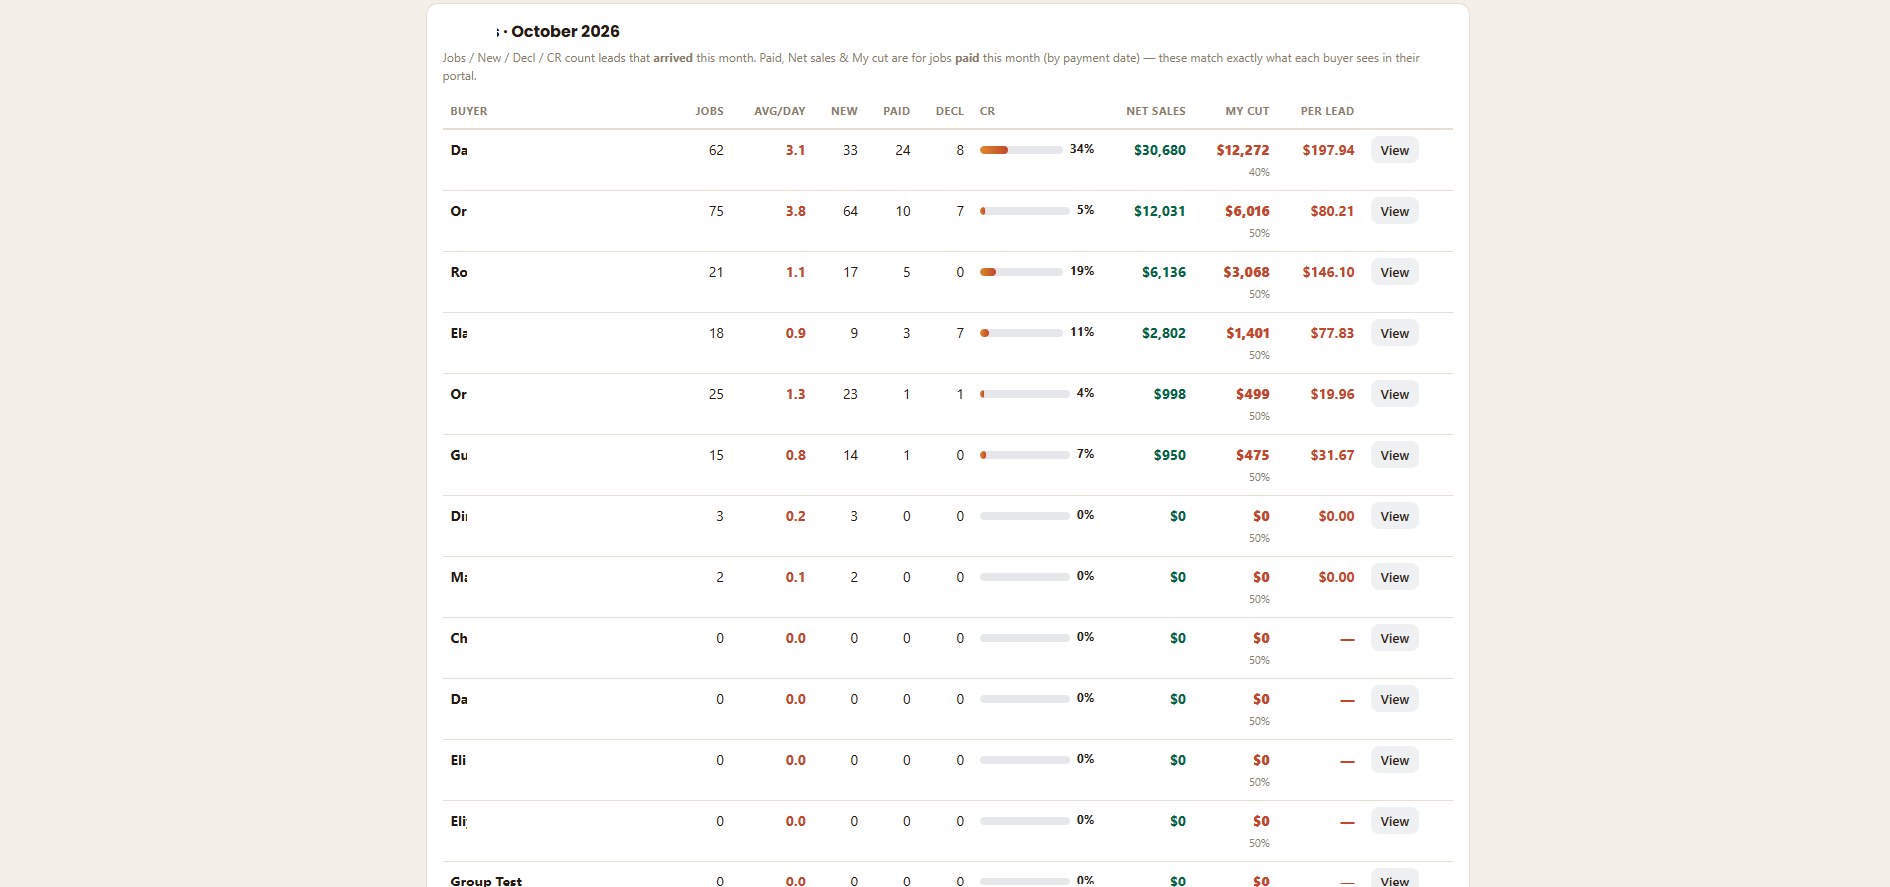The width and height of the screenshot is (1890, 887).
Task: Click the $12,272 my cut amount
Action: [x=1243, y=150]
